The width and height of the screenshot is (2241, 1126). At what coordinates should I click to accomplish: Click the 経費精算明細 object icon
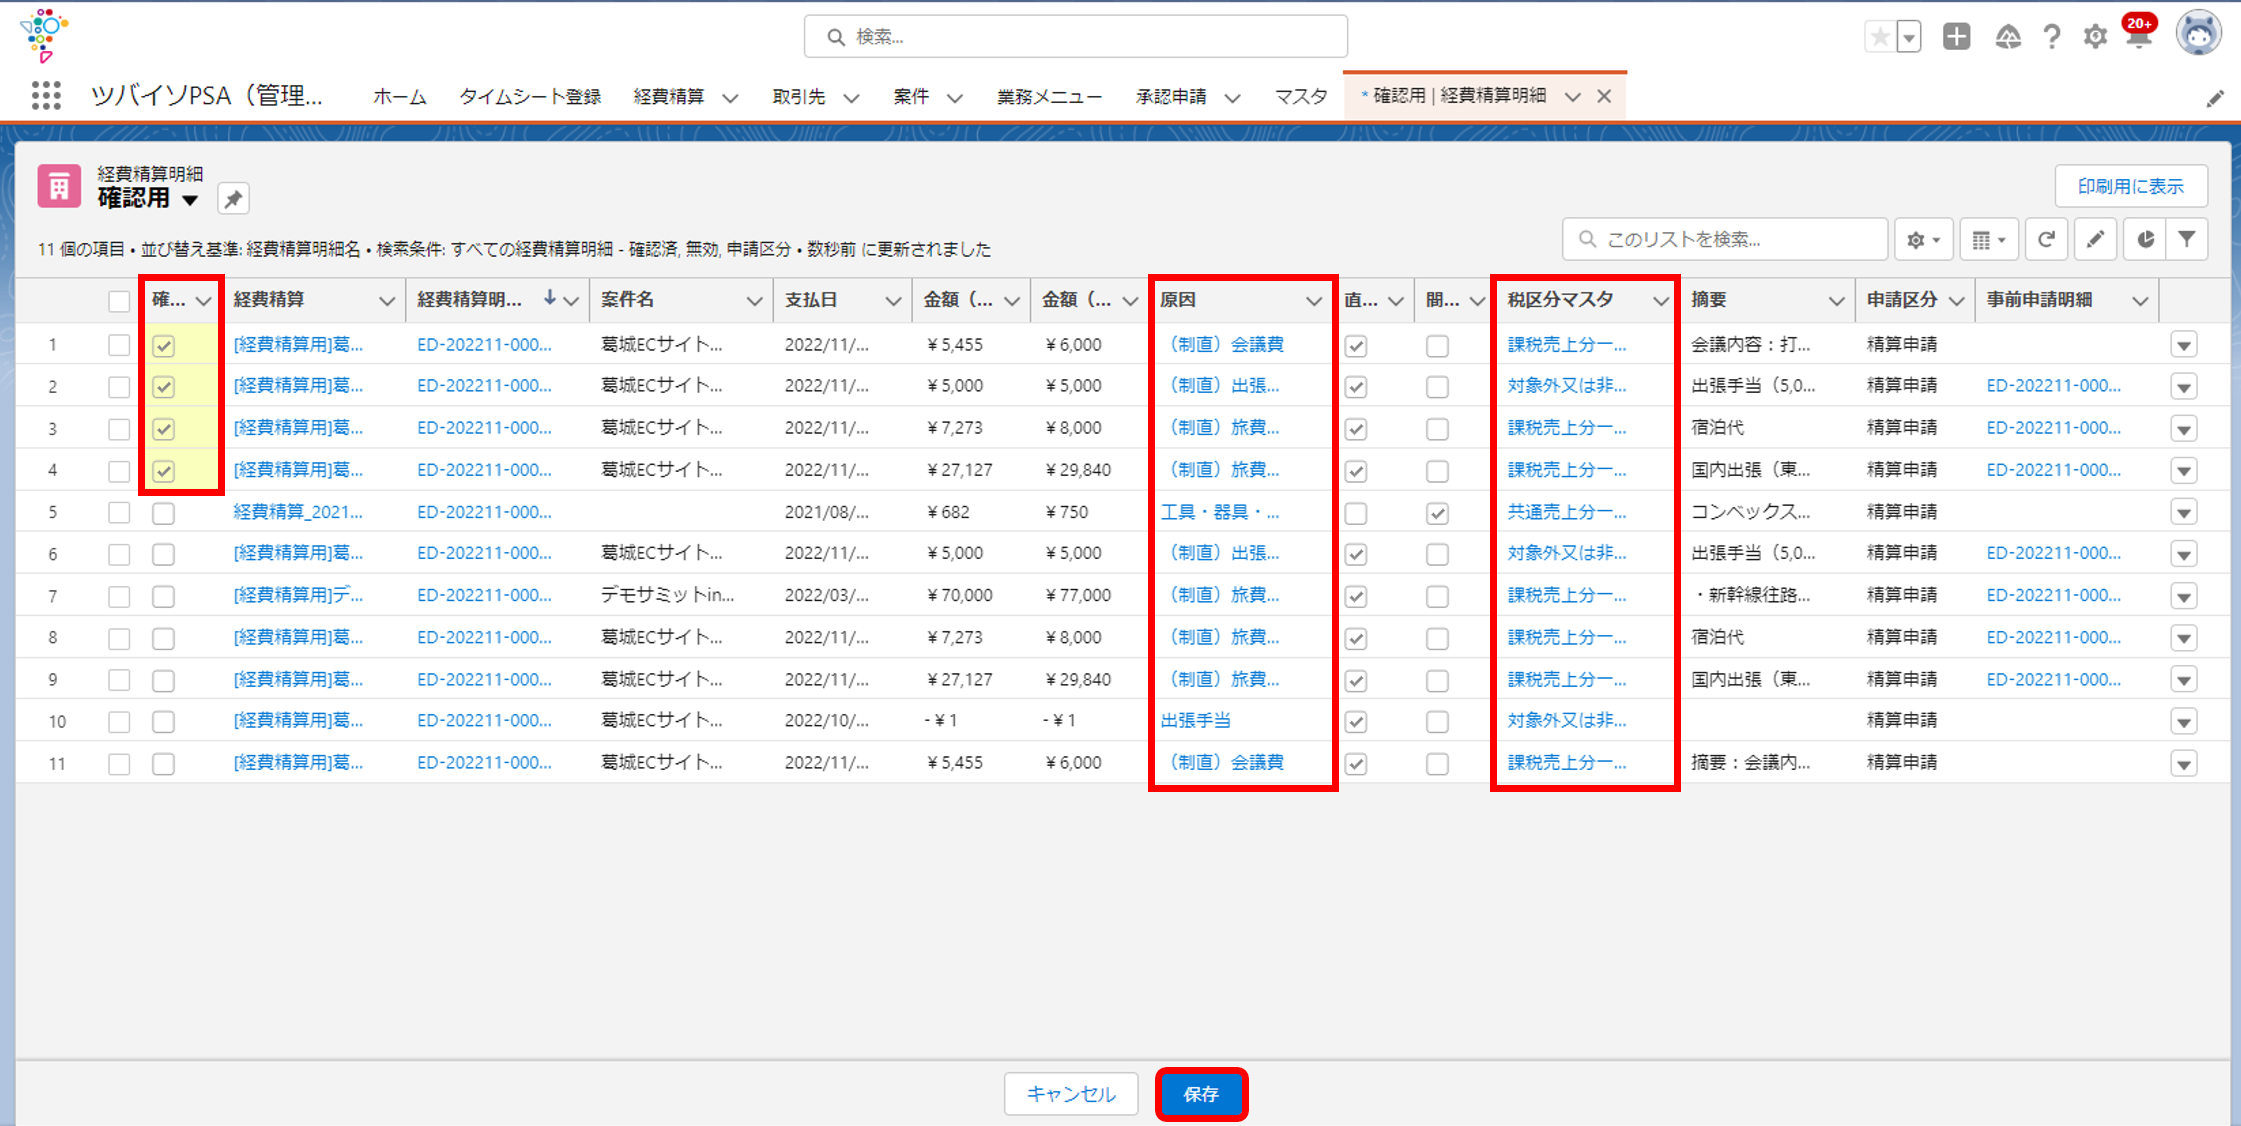(59, 186)
